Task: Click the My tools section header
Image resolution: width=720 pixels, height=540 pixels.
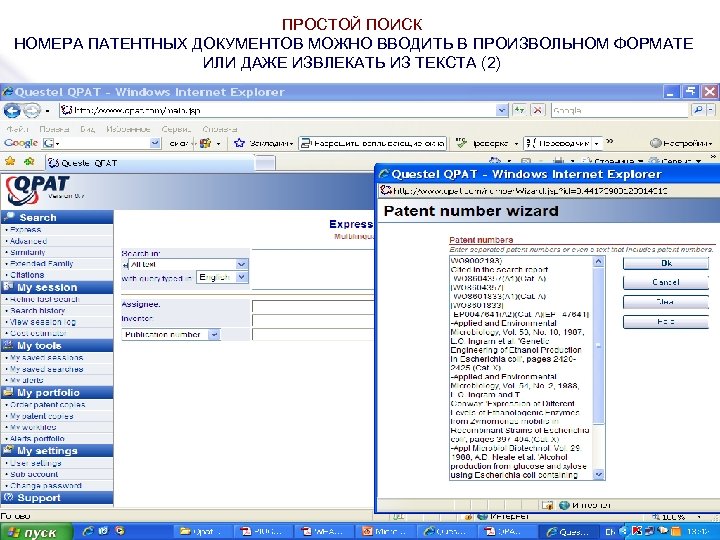Action: (57, 346)
